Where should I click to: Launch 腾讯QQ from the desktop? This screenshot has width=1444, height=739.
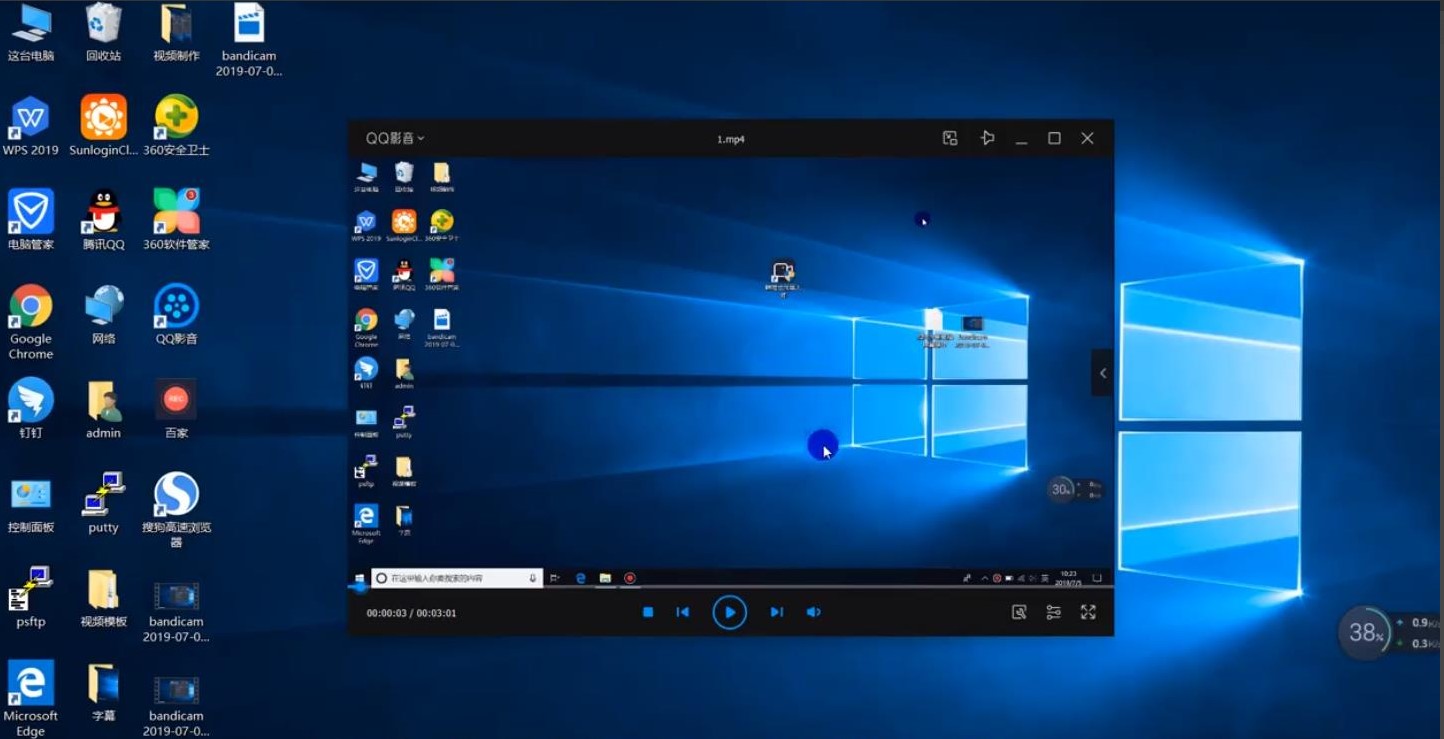click(x=104, y=220)
